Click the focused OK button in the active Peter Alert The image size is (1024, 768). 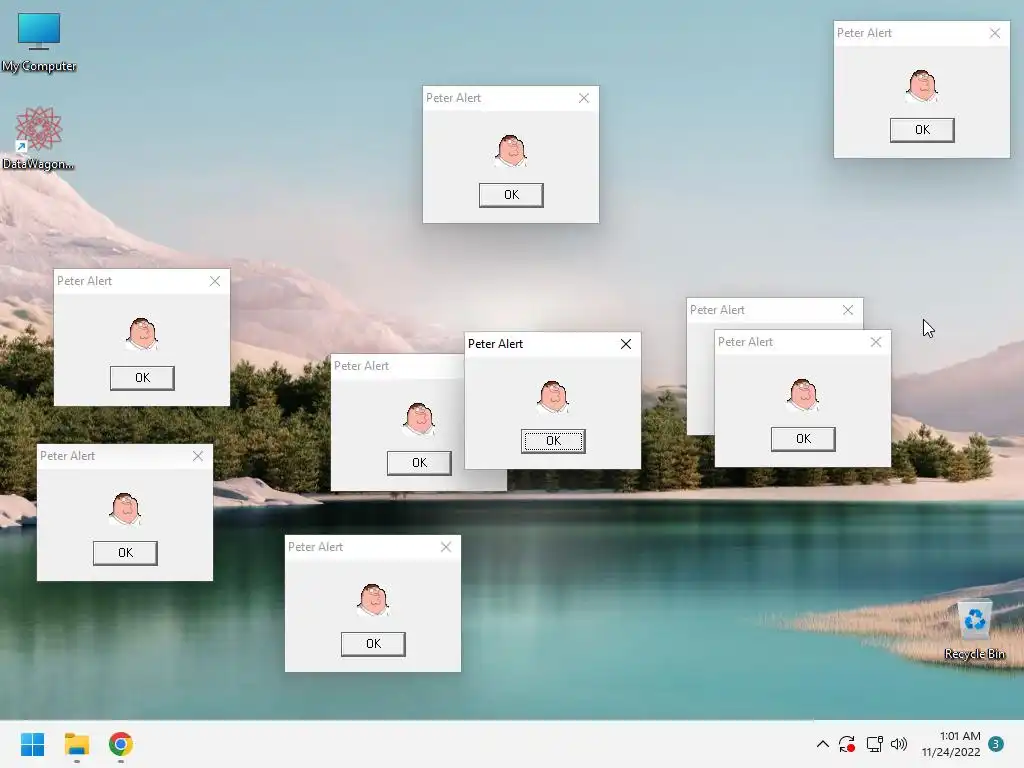pos(553,441)
